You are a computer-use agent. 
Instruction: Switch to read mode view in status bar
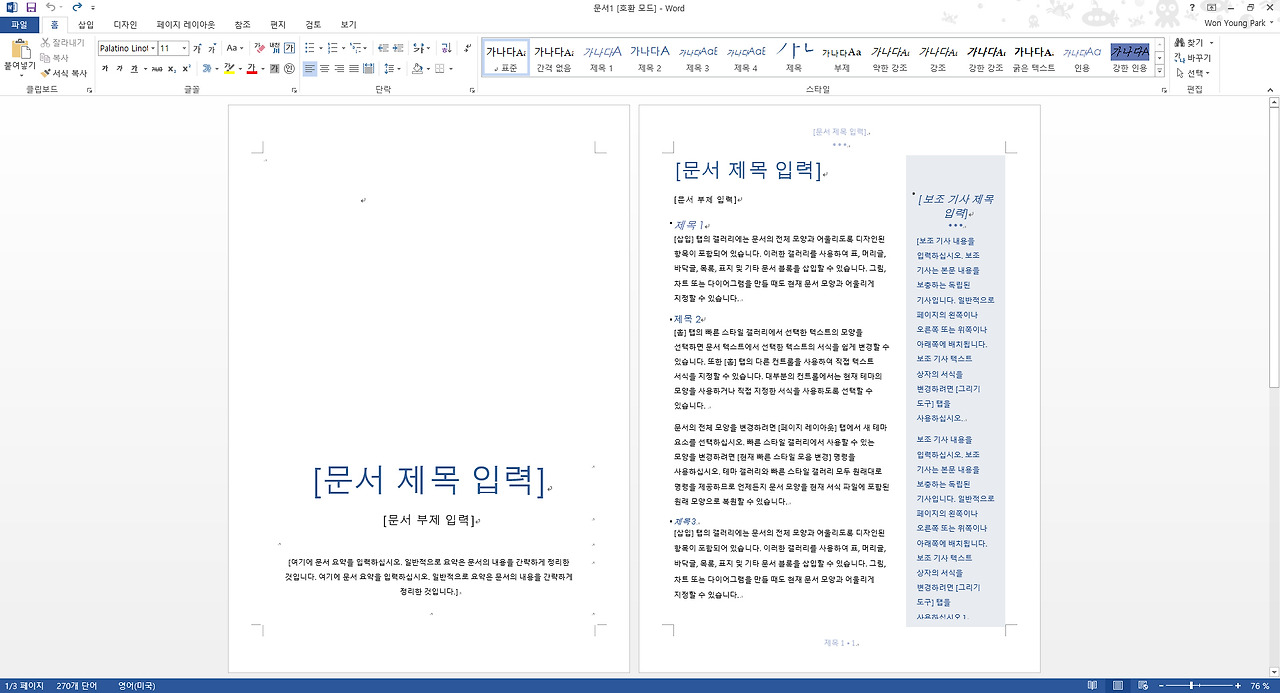[x=1091, y=686]
